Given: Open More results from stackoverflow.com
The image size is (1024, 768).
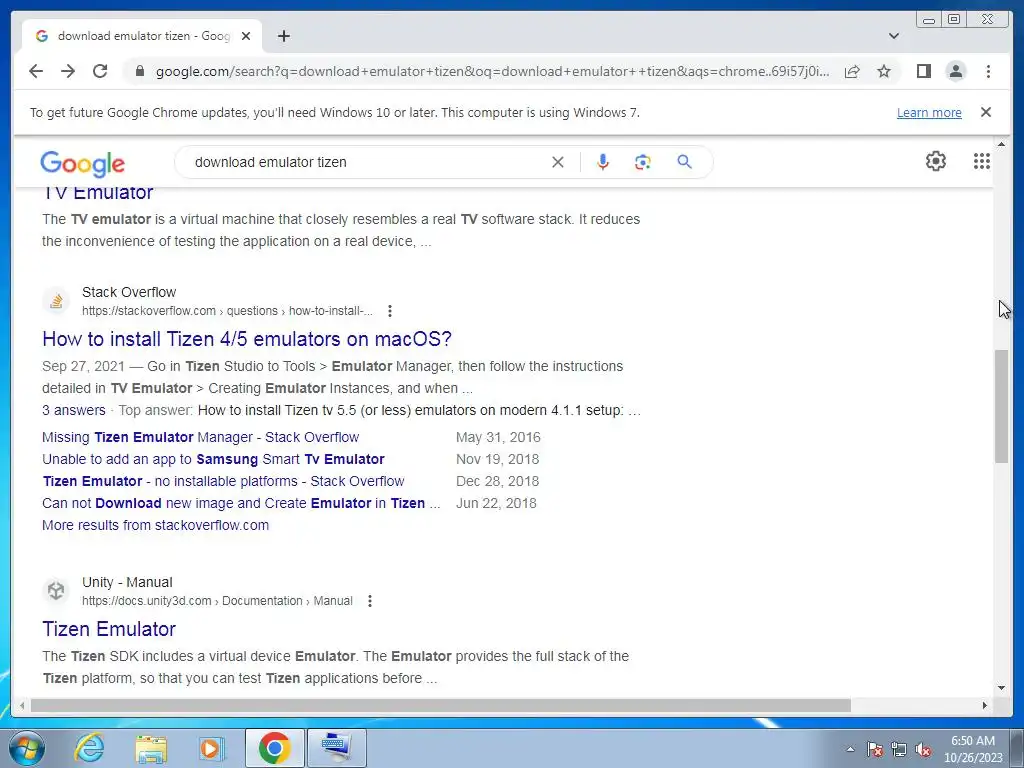Looking at the screenshot, I should pyautogui.click(x=155, y=525).
